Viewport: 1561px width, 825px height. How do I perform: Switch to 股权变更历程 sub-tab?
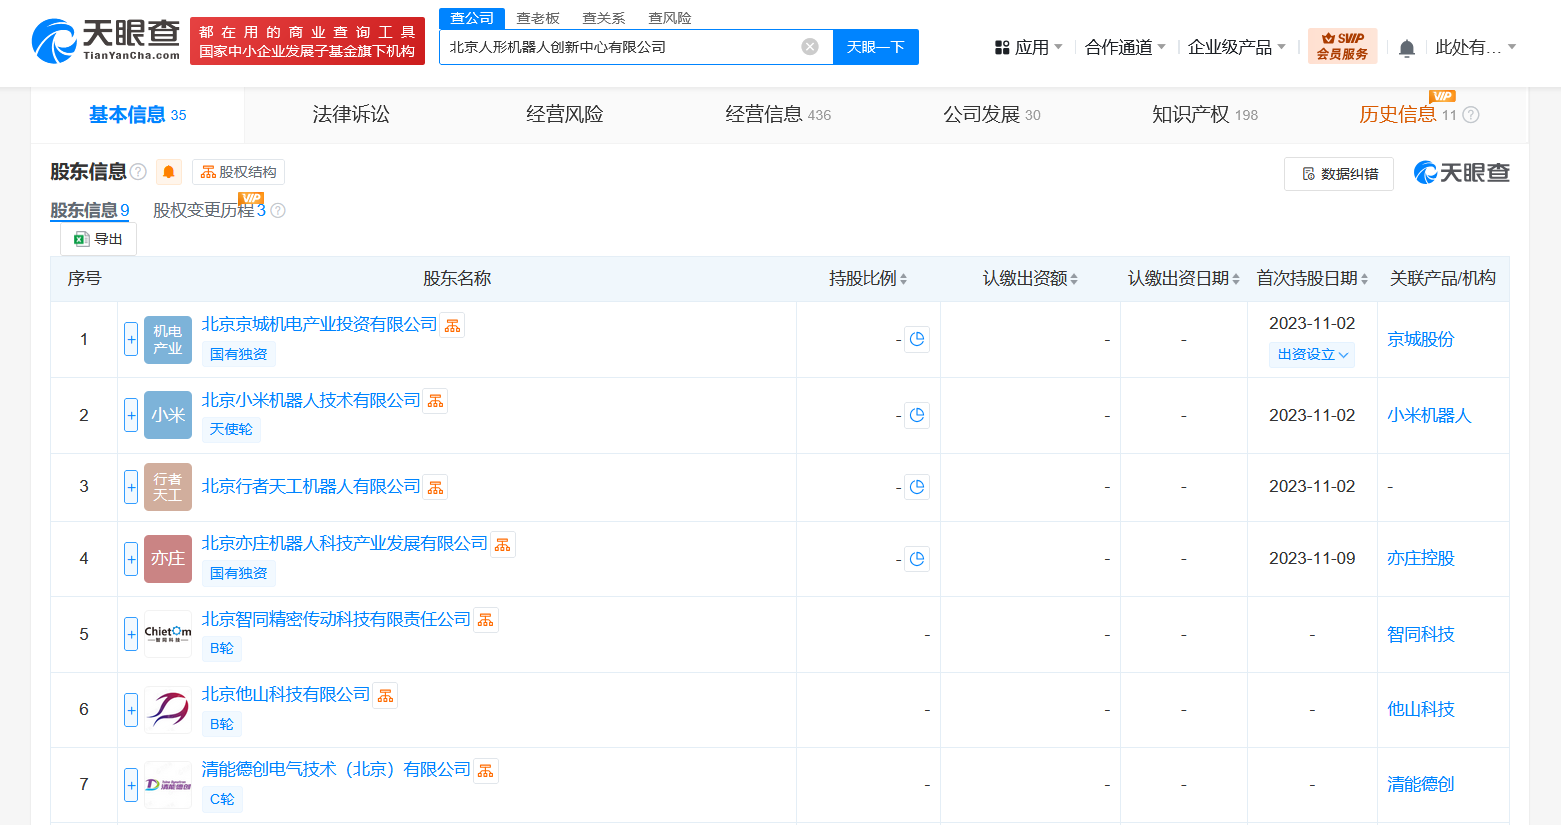(209, 210)
